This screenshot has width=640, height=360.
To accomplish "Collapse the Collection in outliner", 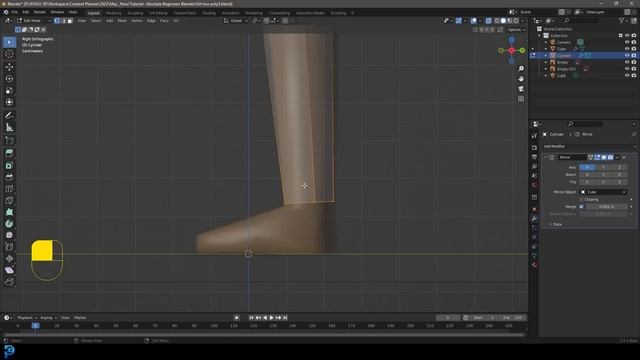I will [x=539, y=36].
